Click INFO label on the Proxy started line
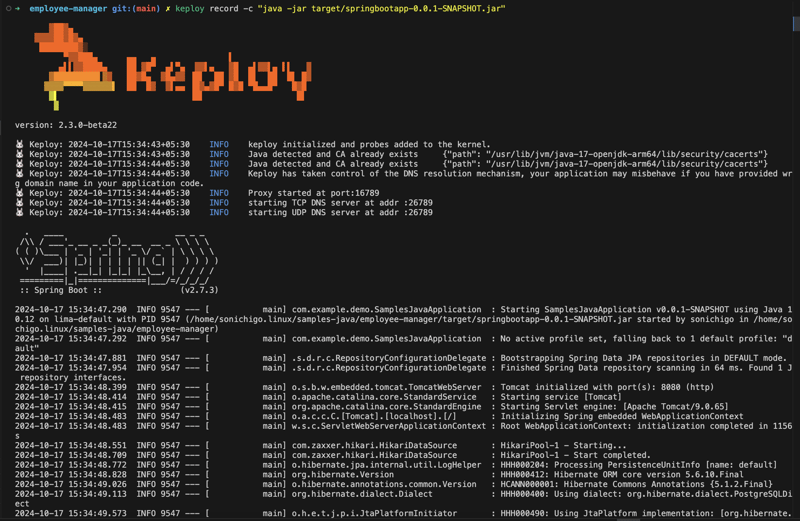 pos(219,193)
